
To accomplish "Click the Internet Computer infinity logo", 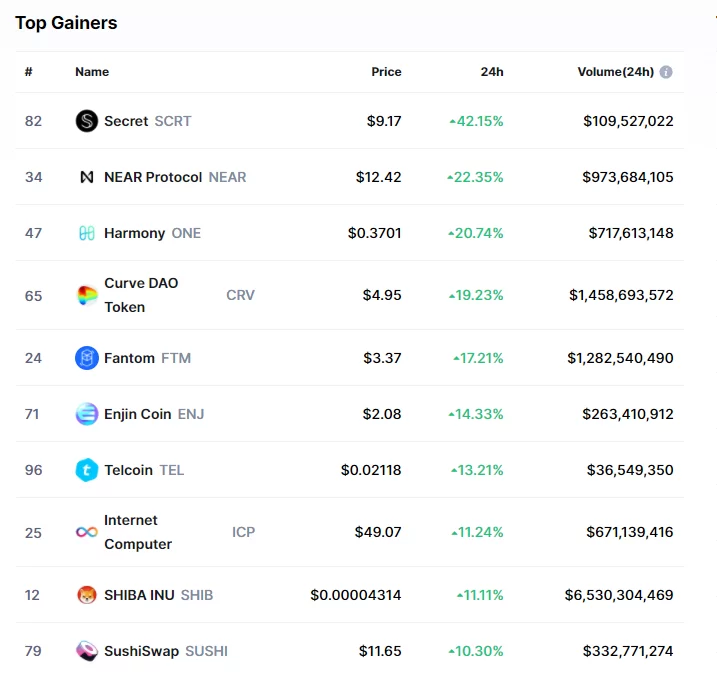I will click(87, 532).
